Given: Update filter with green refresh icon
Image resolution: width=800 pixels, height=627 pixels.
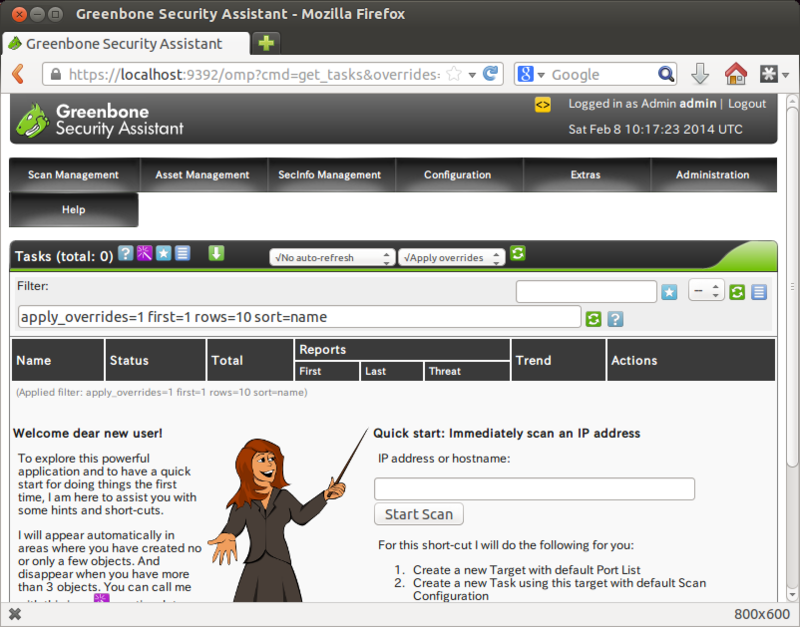Looking at the screenshot, I should (593, 319).
